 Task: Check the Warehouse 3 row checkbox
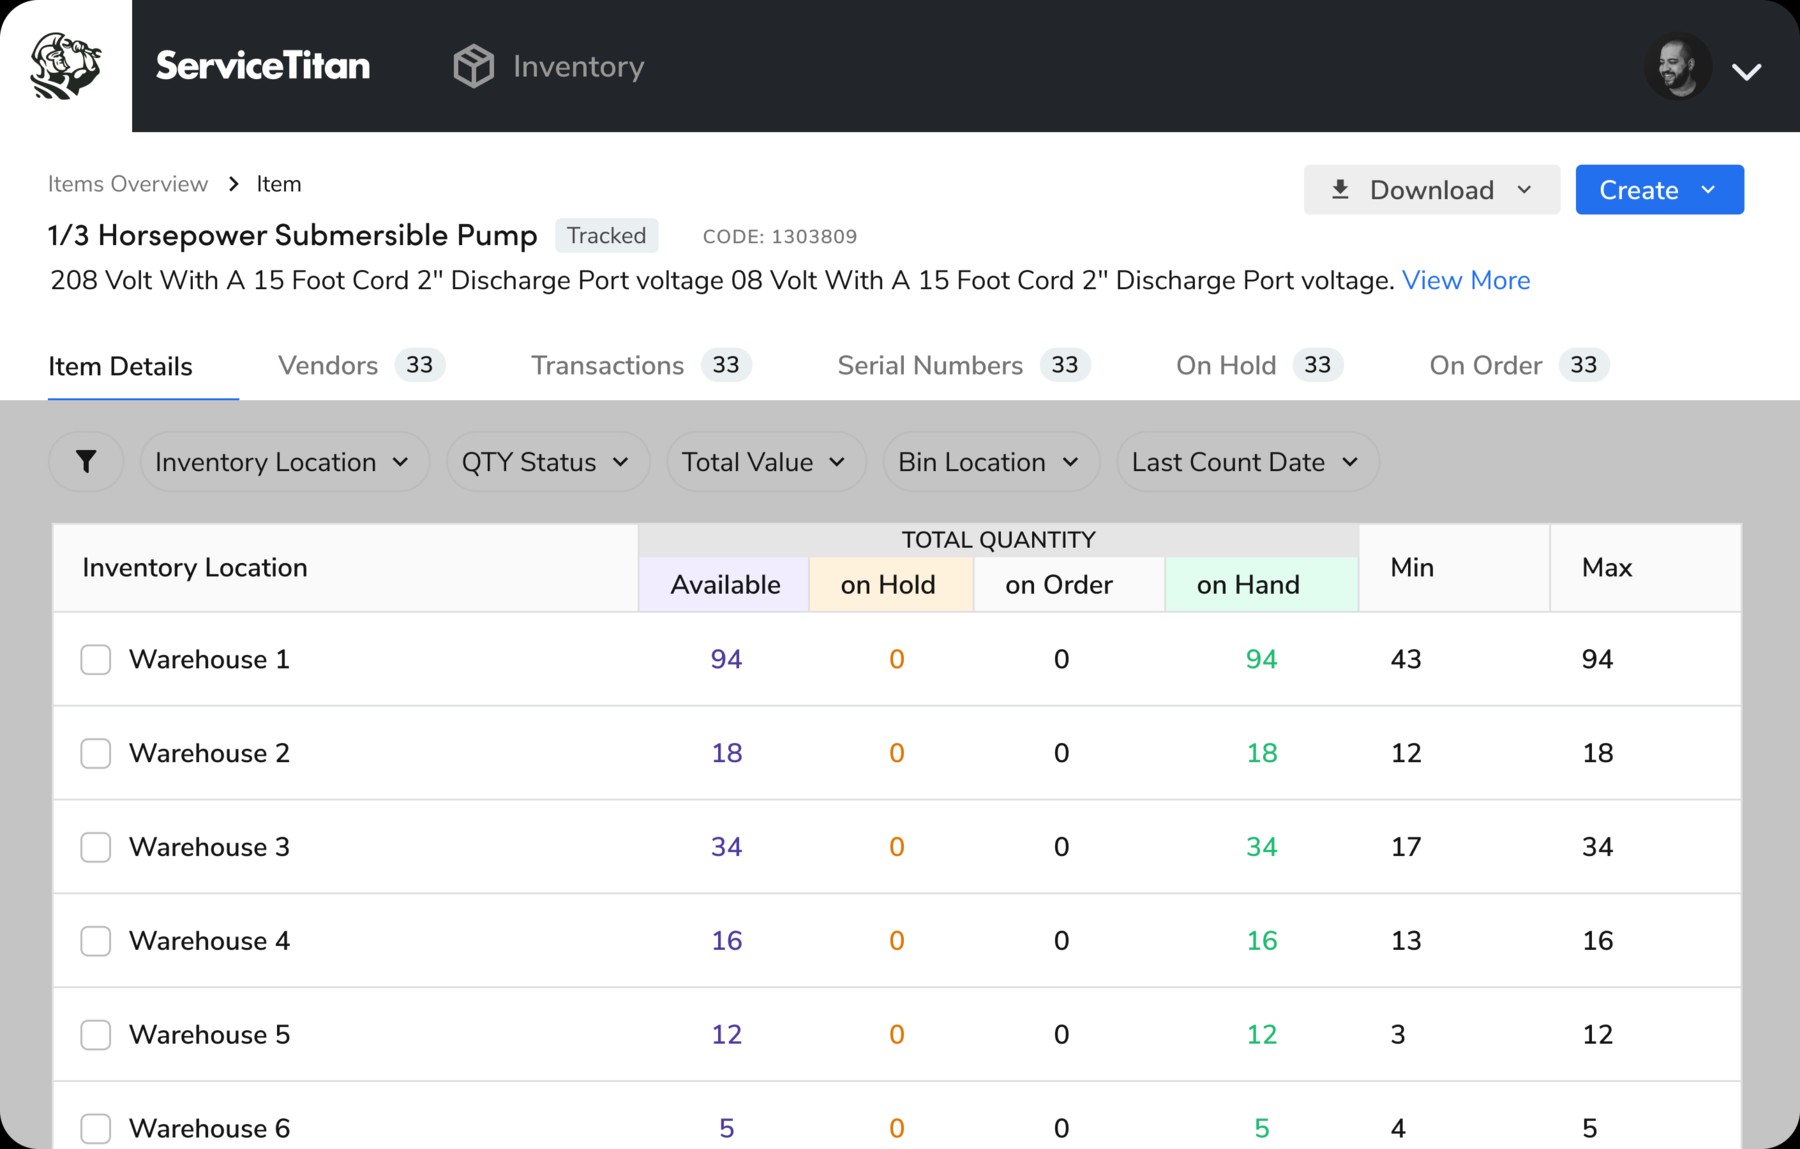click(96, 847)
